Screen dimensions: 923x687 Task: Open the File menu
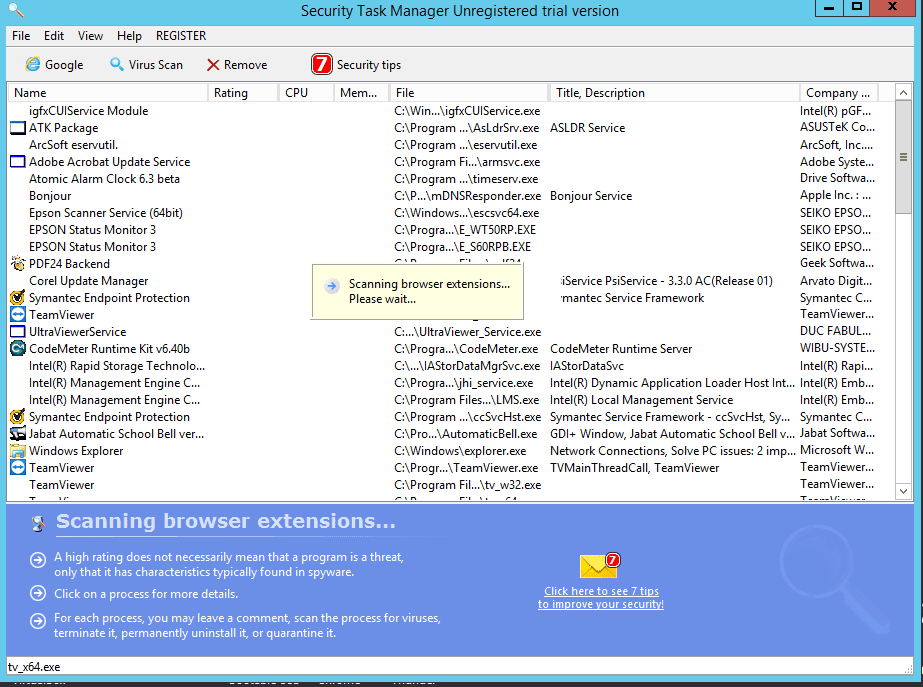20,36
